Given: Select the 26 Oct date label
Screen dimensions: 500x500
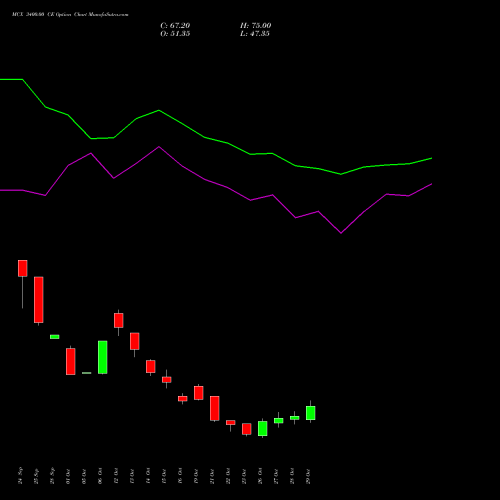Looking at the screenshot, I should (261, 476).
